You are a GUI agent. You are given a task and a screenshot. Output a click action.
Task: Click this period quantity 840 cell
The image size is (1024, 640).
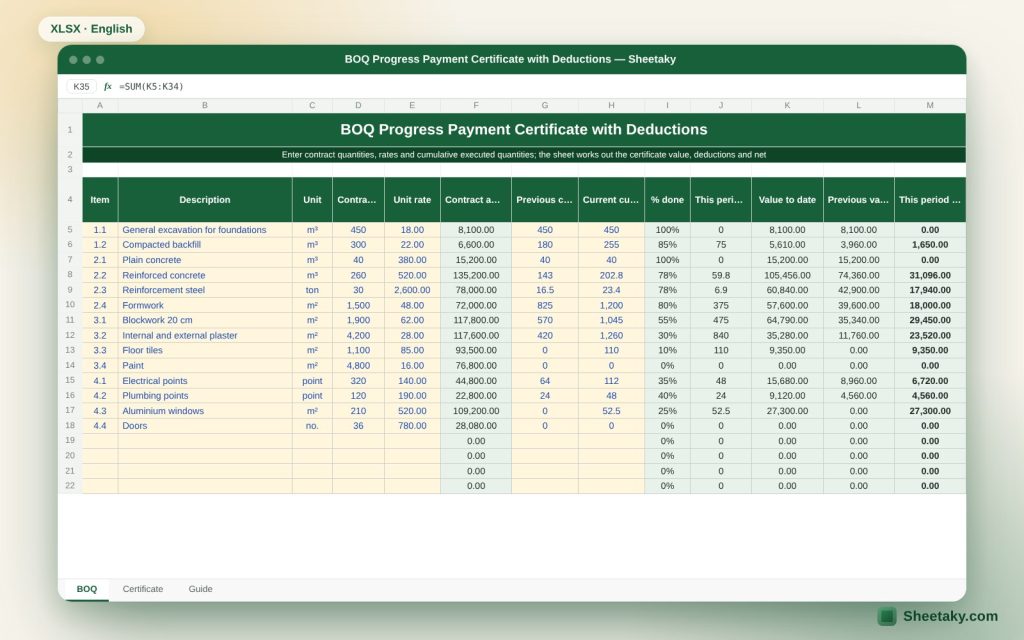[720, 335]
